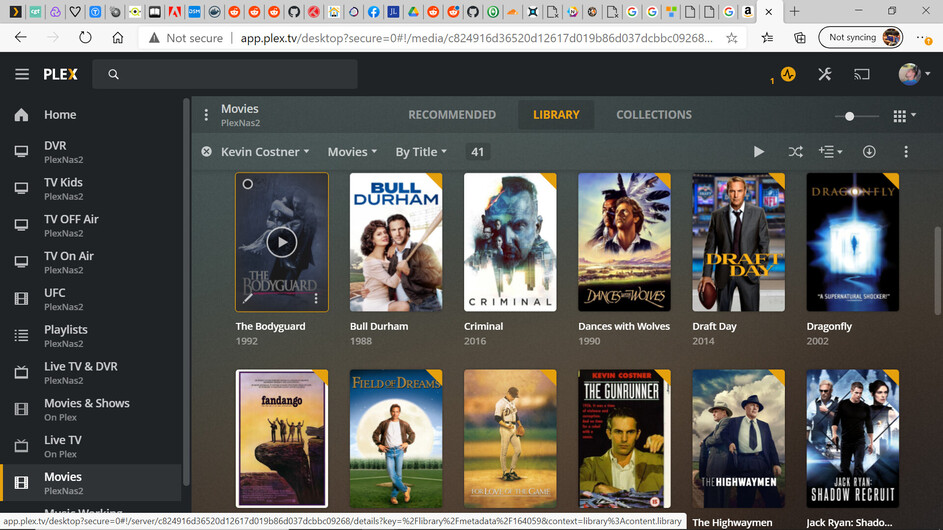Open TV OFF Air library
943x530 pixels.
(91, 225)
